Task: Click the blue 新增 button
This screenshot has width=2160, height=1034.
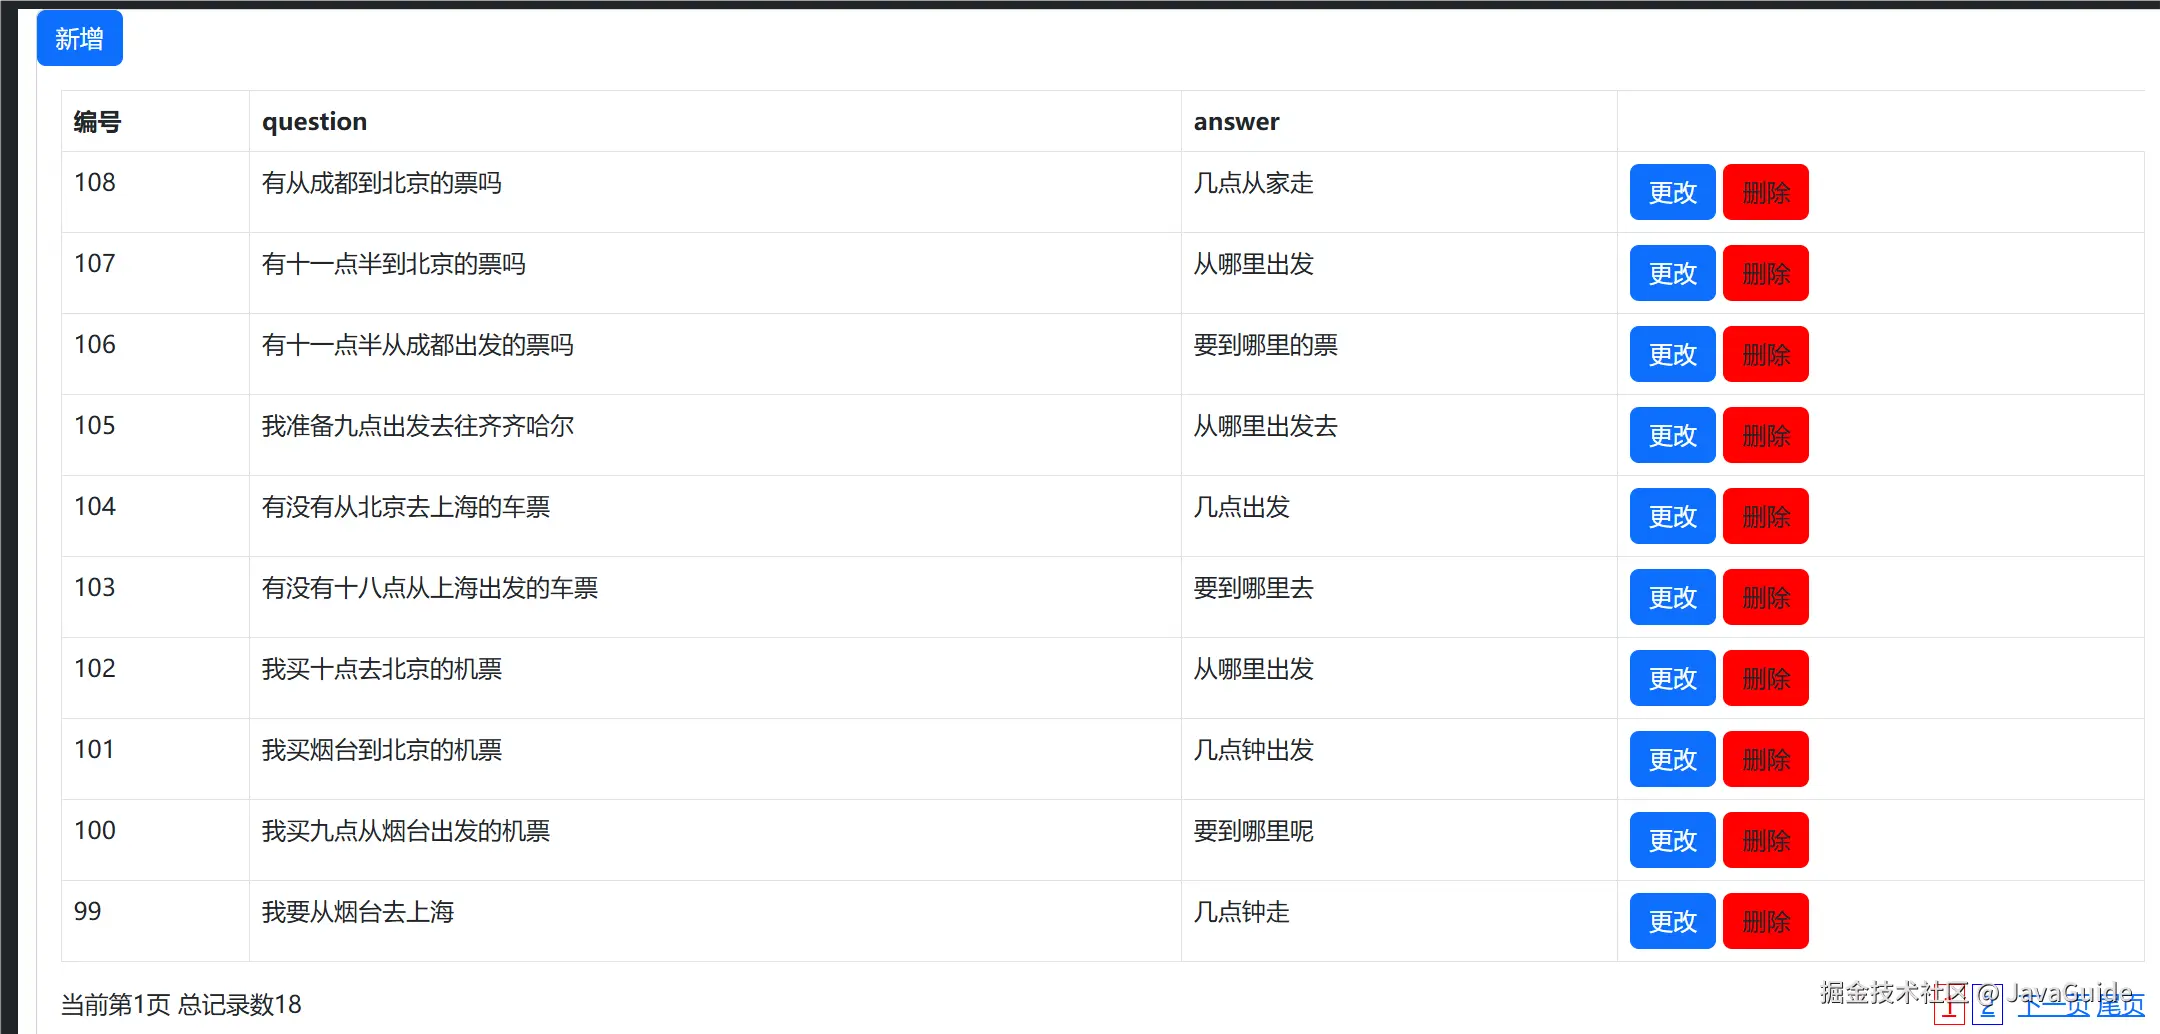Action: pyautogui.click(x=80, y=39)
